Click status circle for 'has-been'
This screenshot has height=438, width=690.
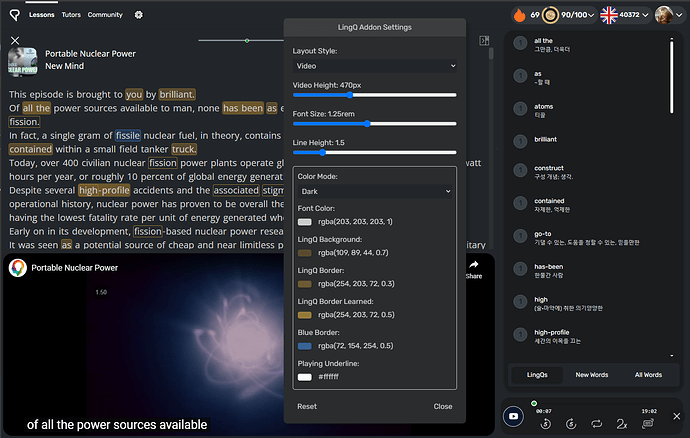[x=520, y=269]
